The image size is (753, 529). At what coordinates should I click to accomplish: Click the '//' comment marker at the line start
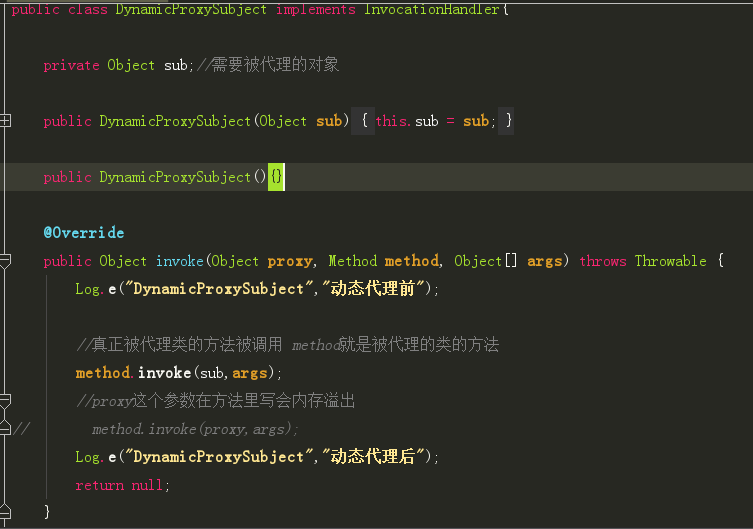click(x=22, y=428)
